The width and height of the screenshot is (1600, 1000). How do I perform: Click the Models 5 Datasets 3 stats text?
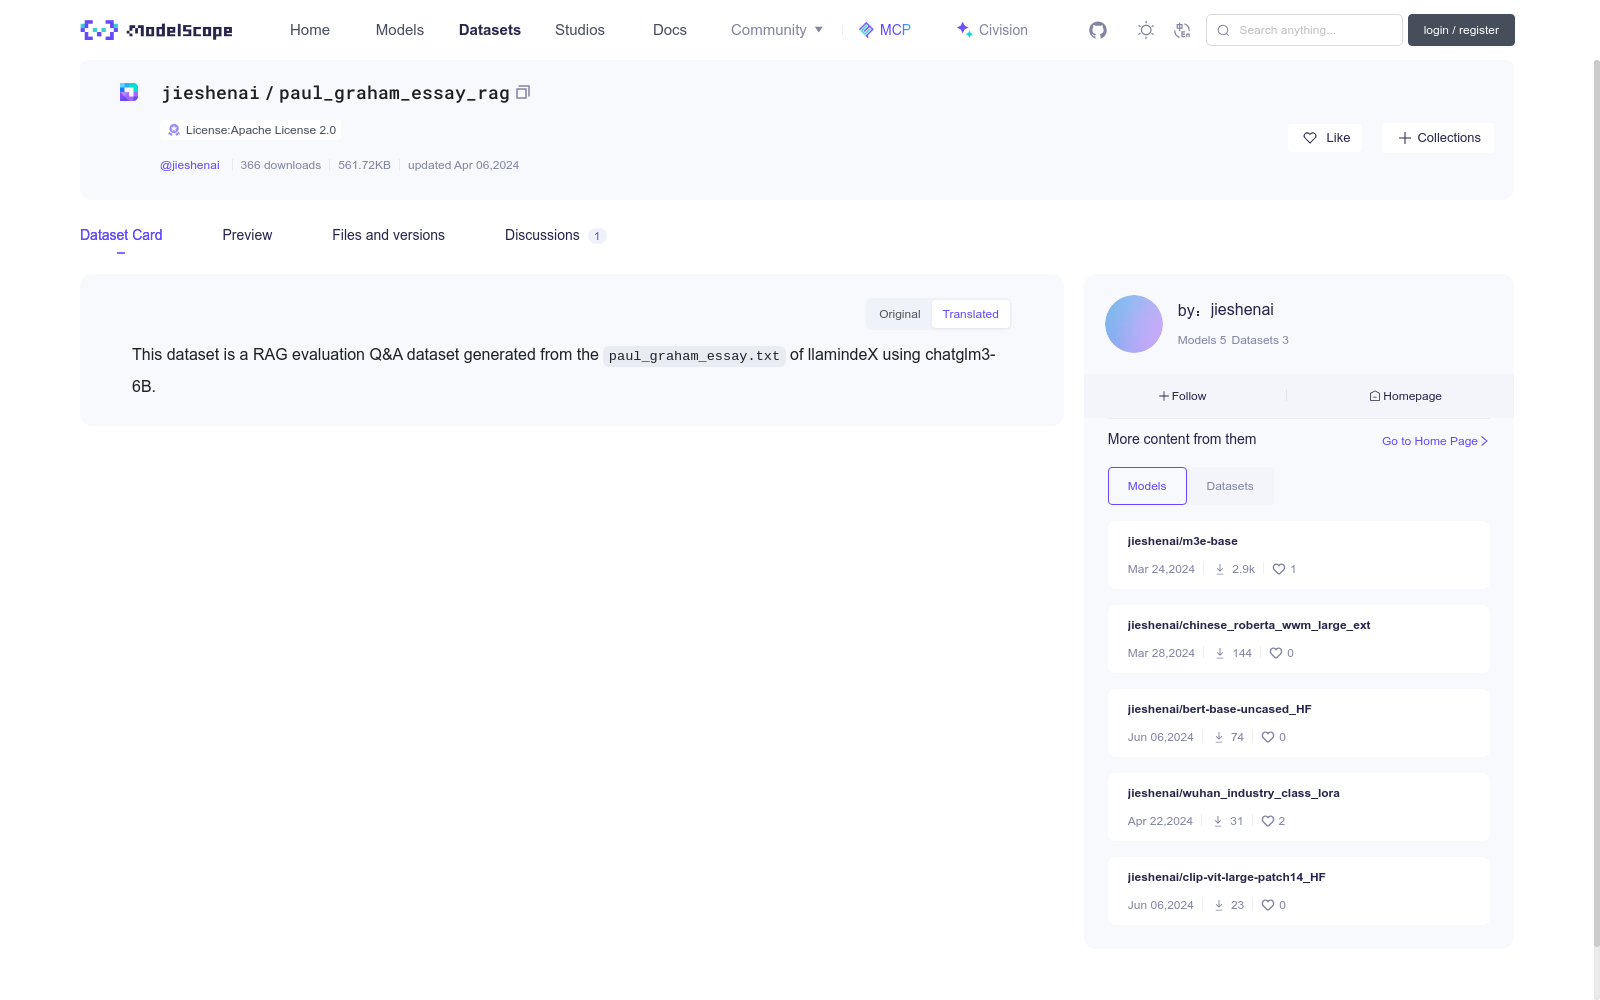click(x=1233, y=340)
